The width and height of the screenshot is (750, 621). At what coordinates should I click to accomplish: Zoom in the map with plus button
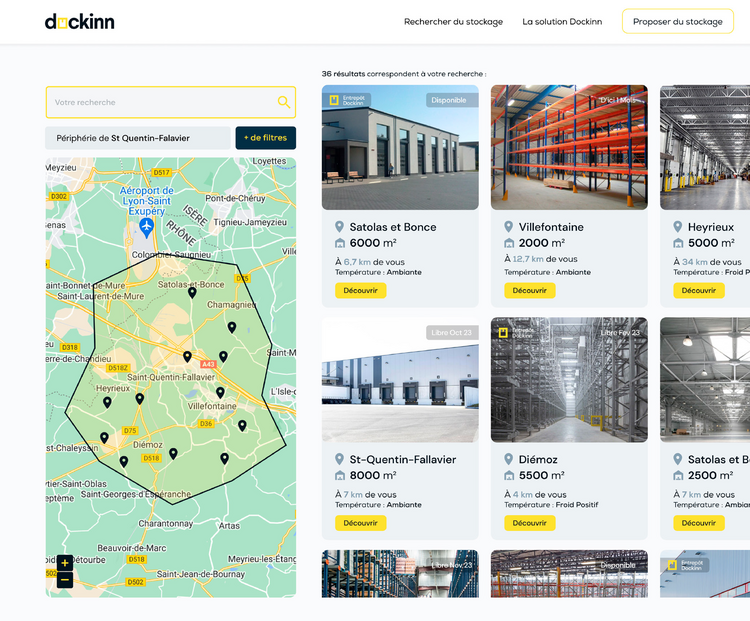point(65,563)
